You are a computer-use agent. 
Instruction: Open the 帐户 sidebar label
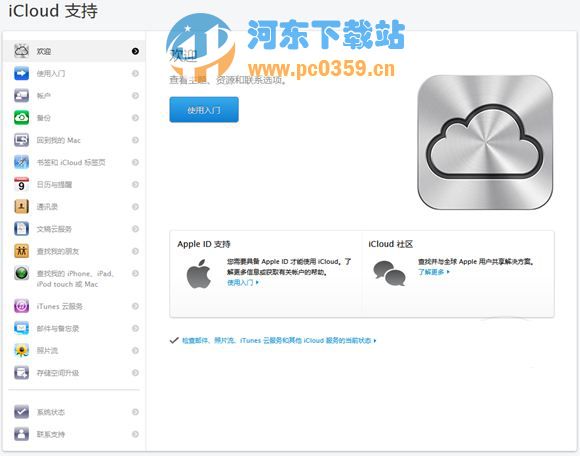(44, 96)
